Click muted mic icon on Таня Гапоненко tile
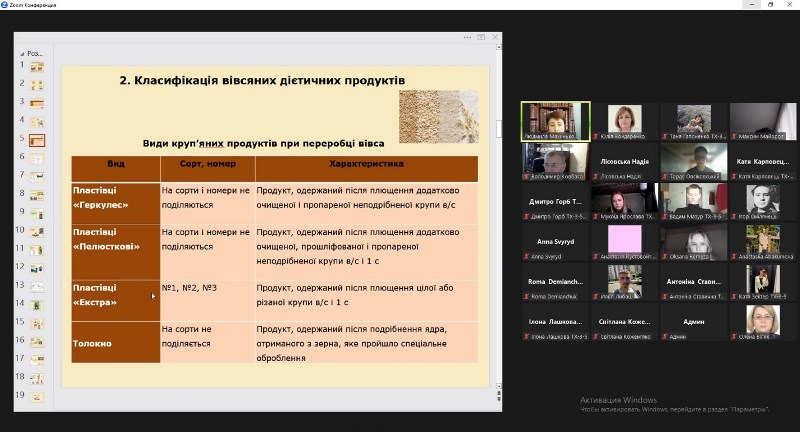 pyautogui.click(x=665, y=137)
